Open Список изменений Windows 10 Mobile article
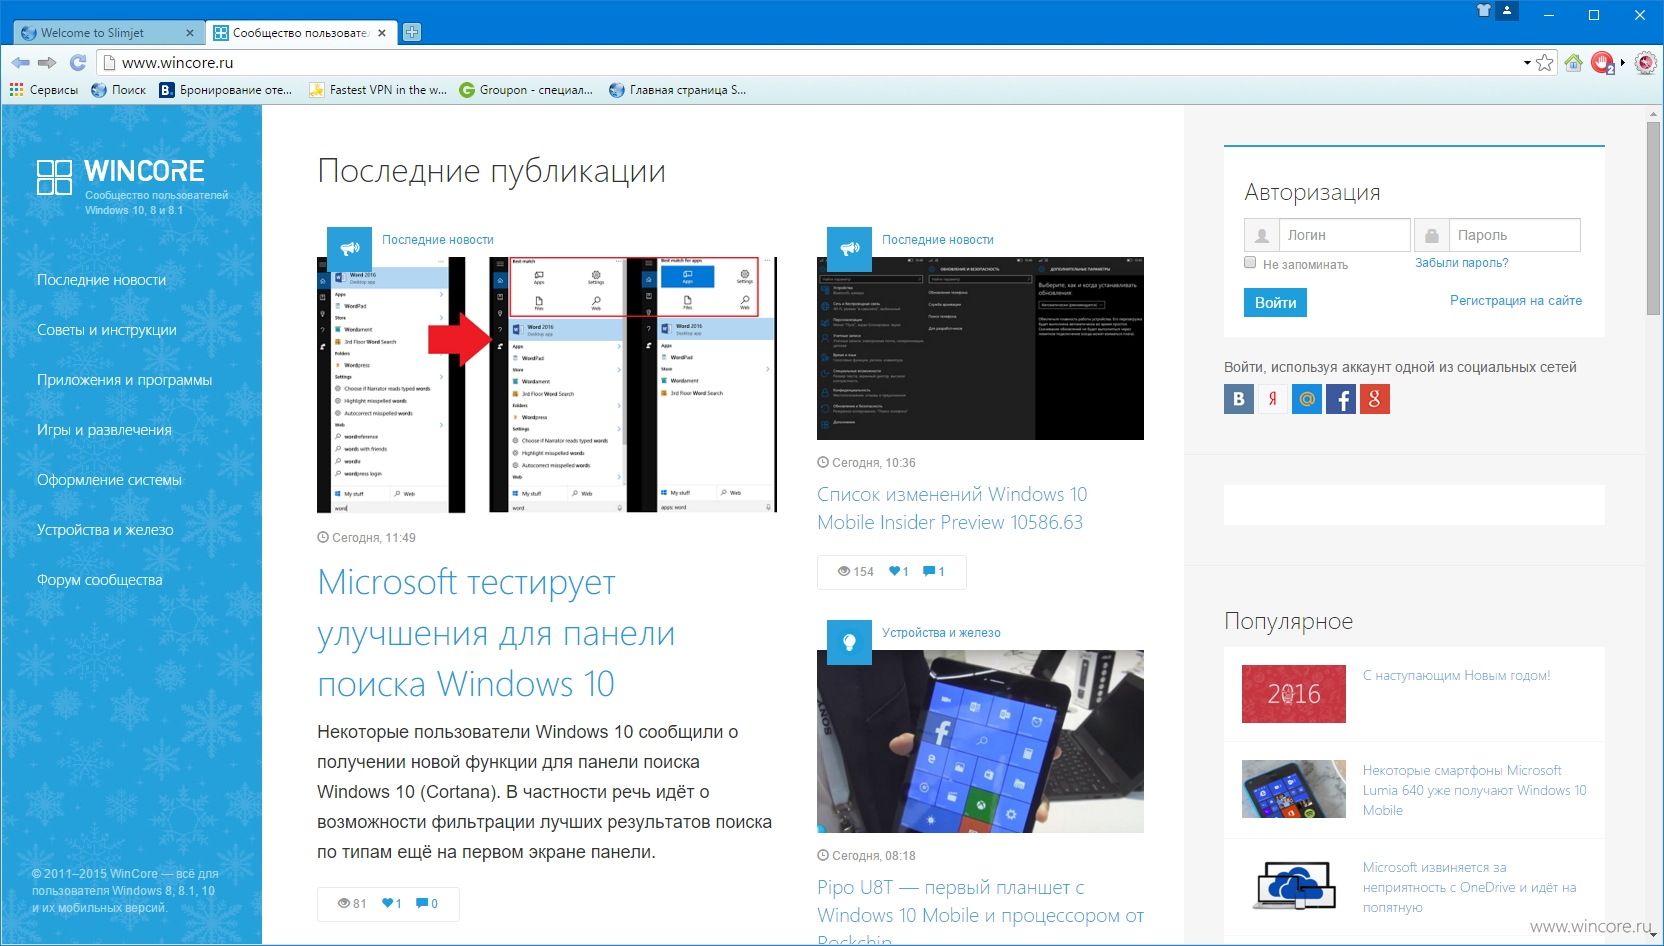 tap(952, 508)
